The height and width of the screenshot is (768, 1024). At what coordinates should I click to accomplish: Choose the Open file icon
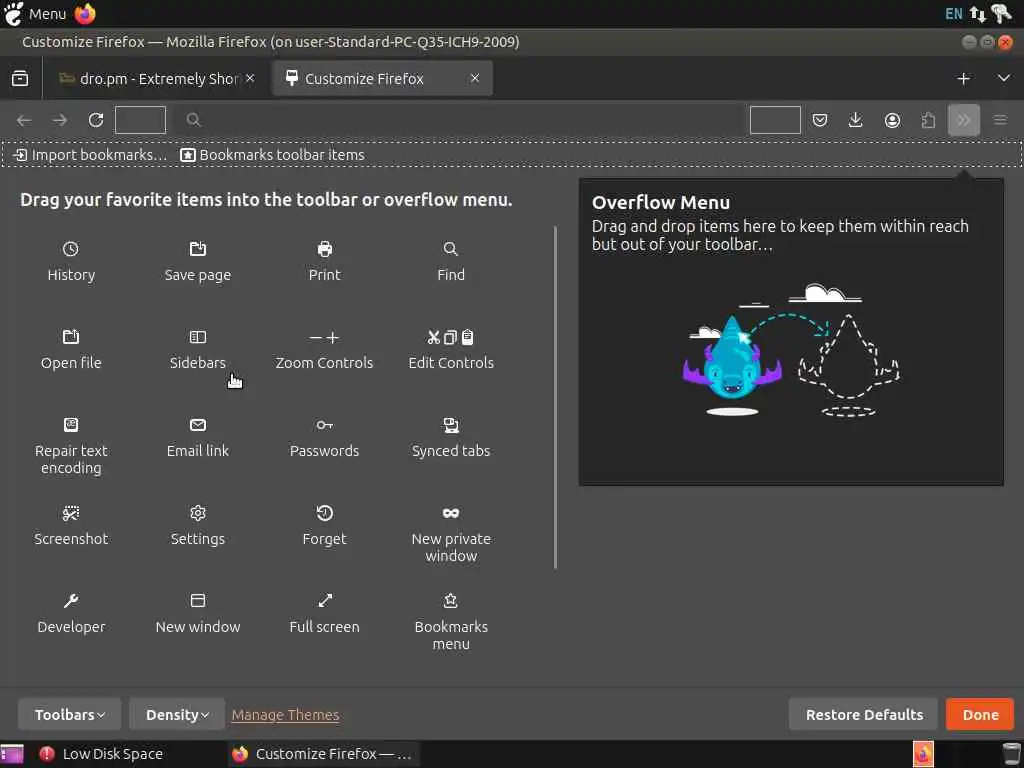[71, 337]
